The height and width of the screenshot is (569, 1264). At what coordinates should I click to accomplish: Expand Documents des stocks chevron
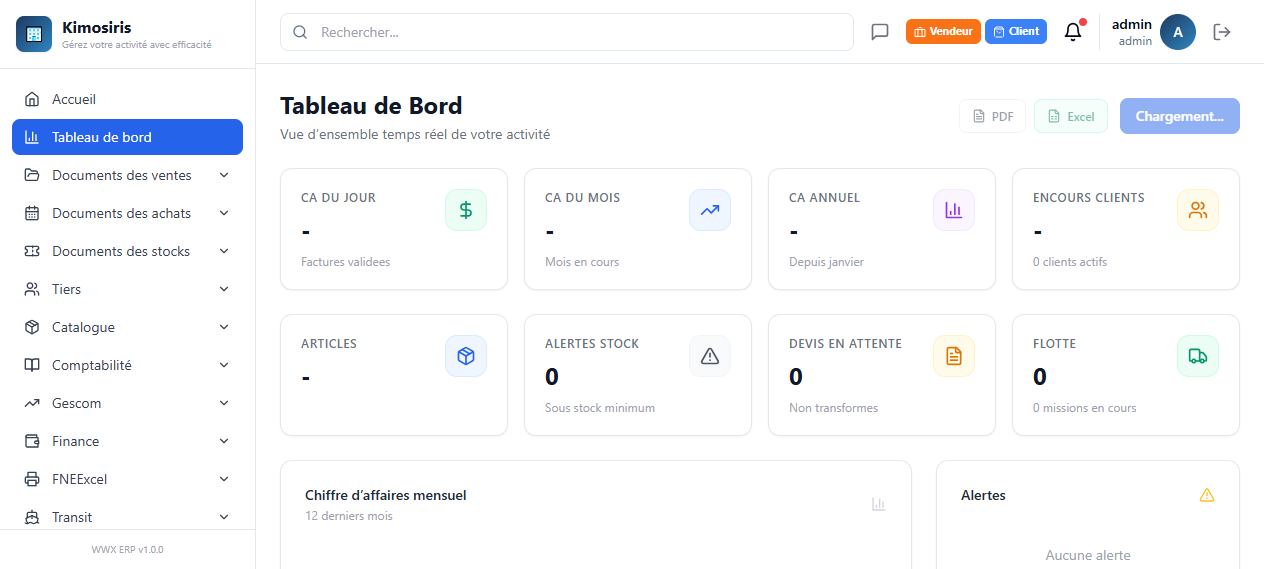click(224, 251)
